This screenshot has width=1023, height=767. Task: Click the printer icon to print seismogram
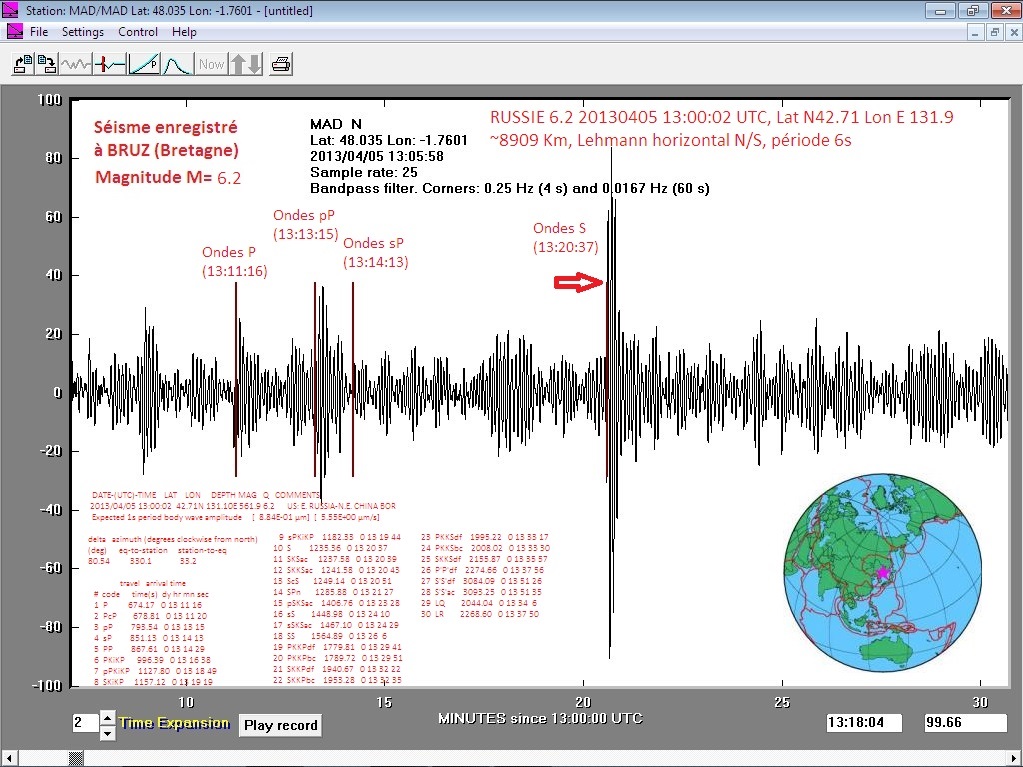click(281, 65)
